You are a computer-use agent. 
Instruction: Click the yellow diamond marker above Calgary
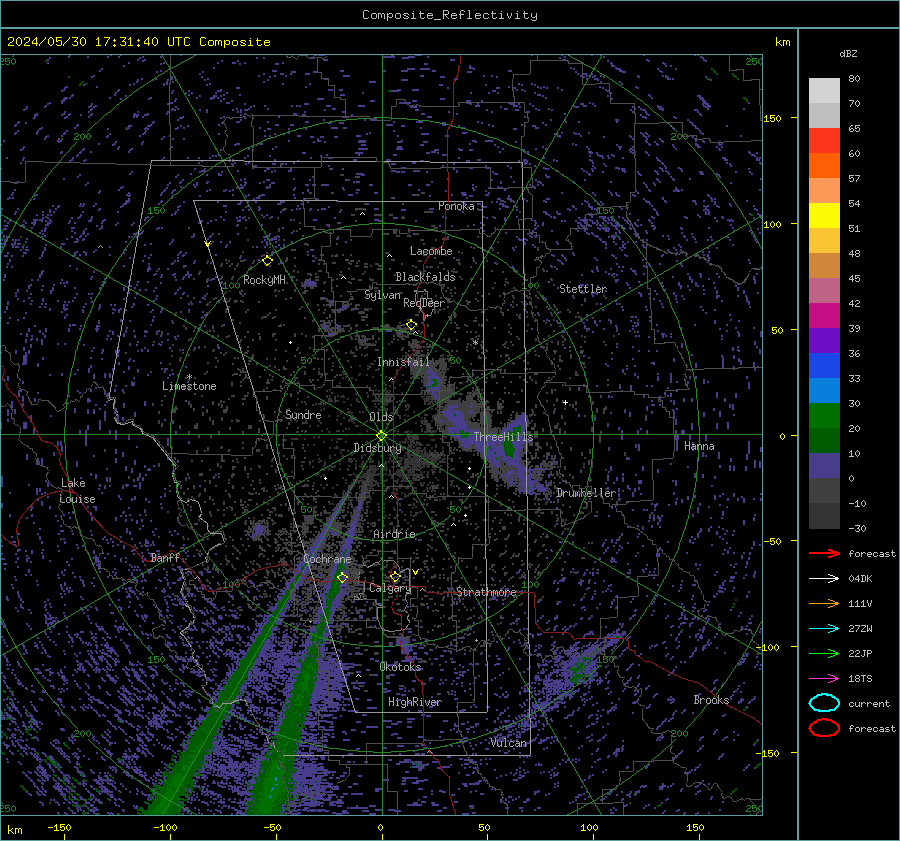tap(395, 576)
